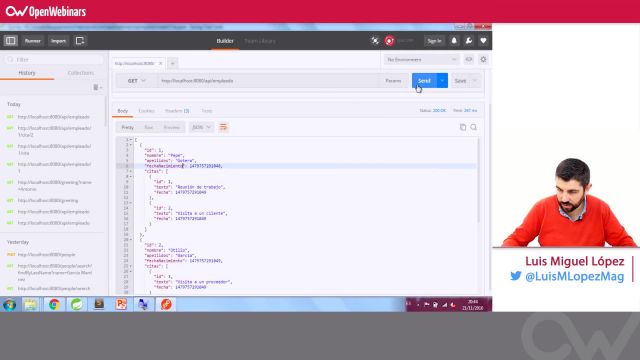Collapse JSON fold arrow at line 2

[131, 145]
